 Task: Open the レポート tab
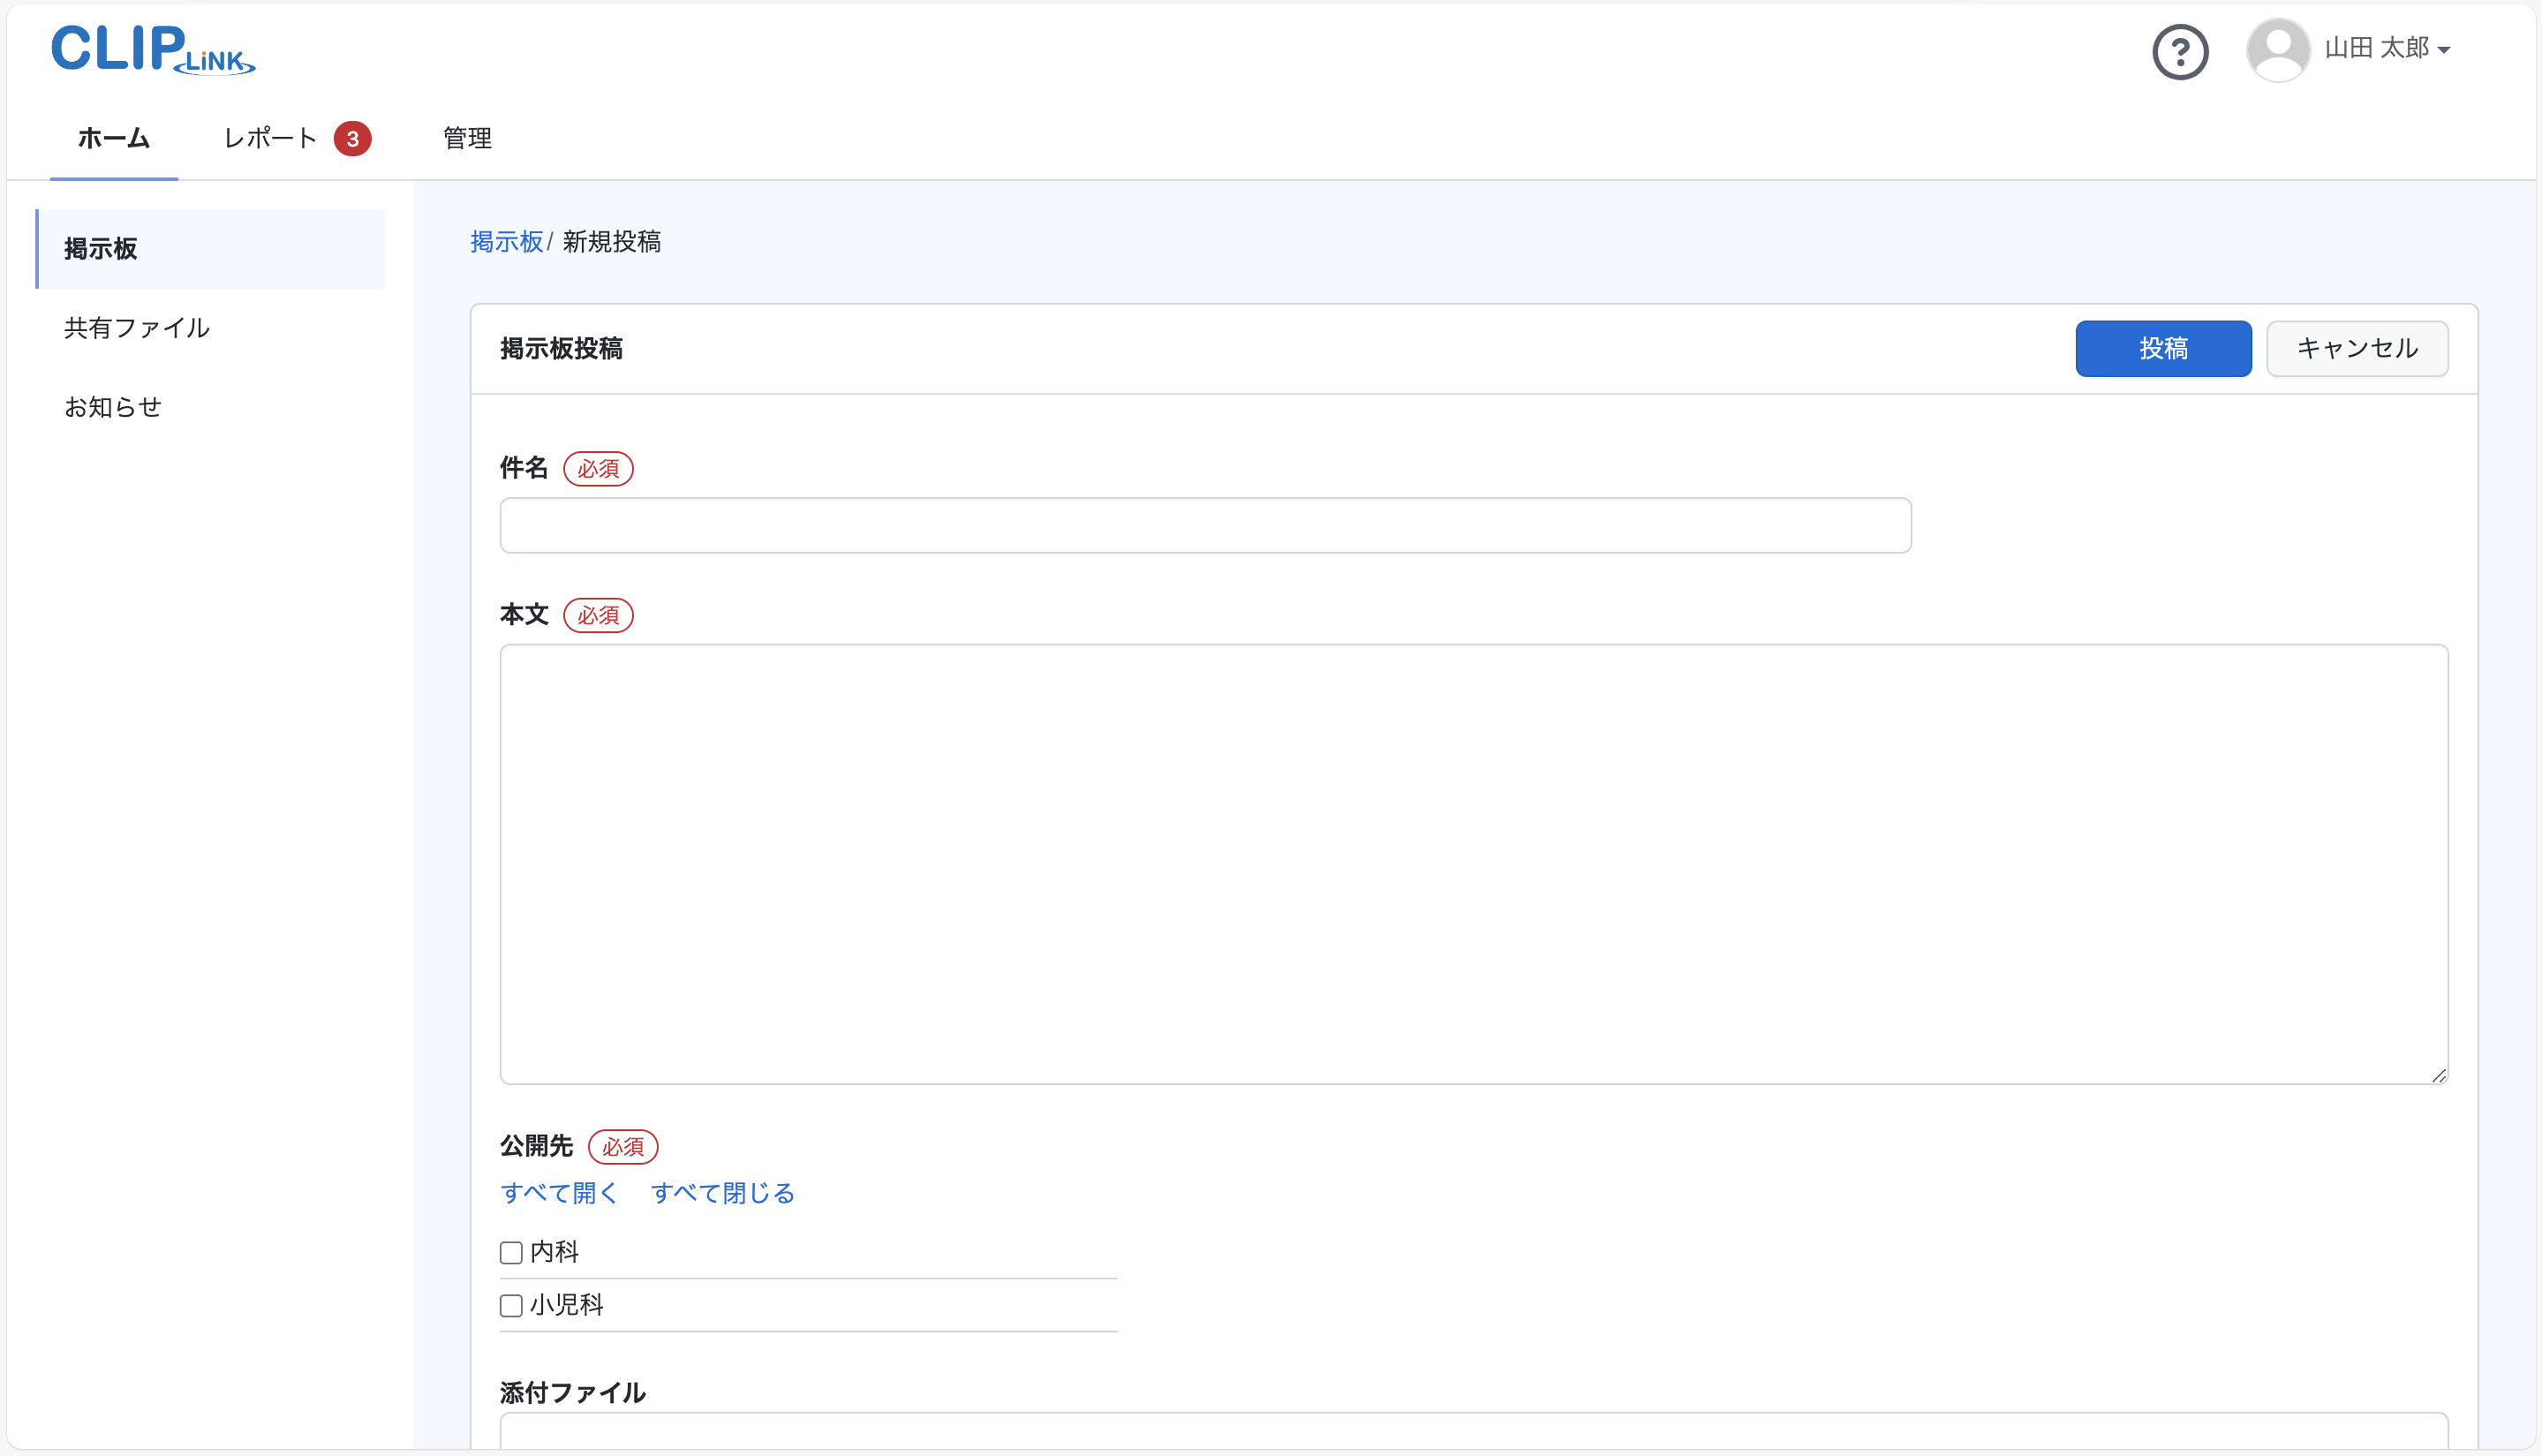pos(270,138)
